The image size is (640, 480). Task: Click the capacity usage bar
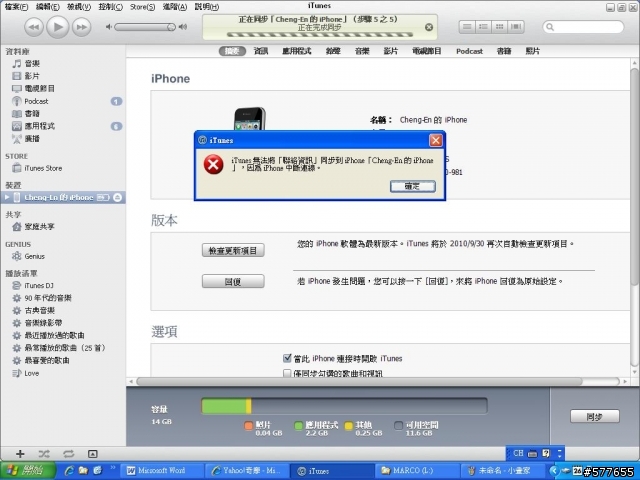point(344,407)
